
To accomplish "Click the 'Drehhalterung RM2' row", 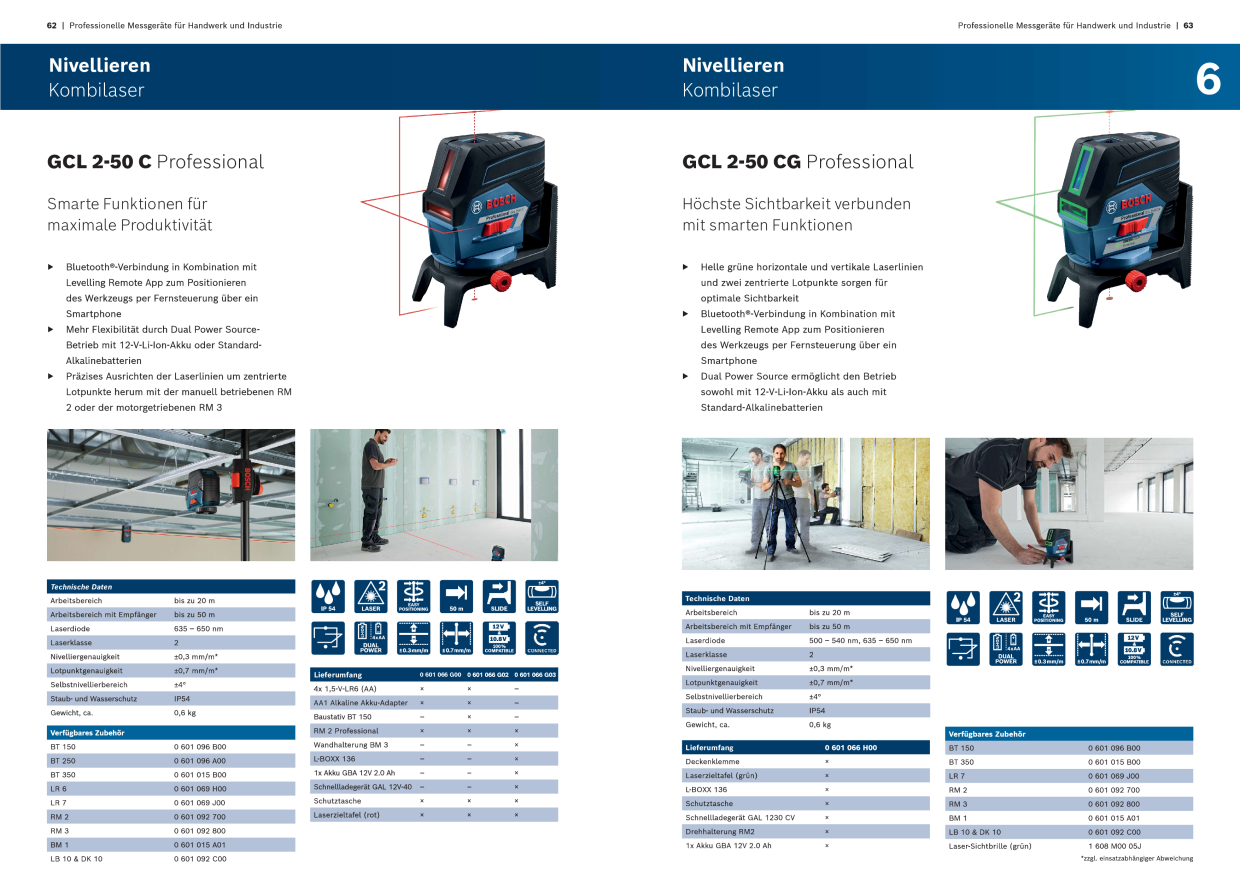I will point(806,831).
